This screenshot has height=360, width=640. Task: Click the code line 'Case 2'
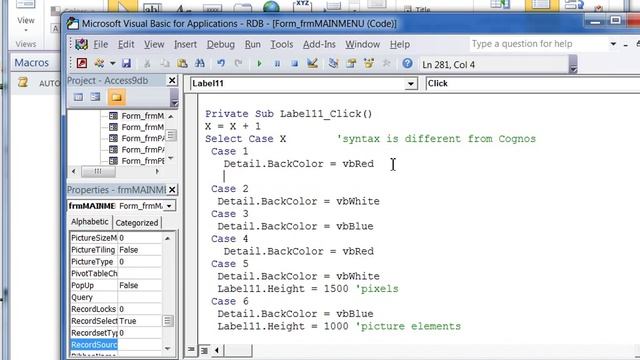(x=229, y=189)
